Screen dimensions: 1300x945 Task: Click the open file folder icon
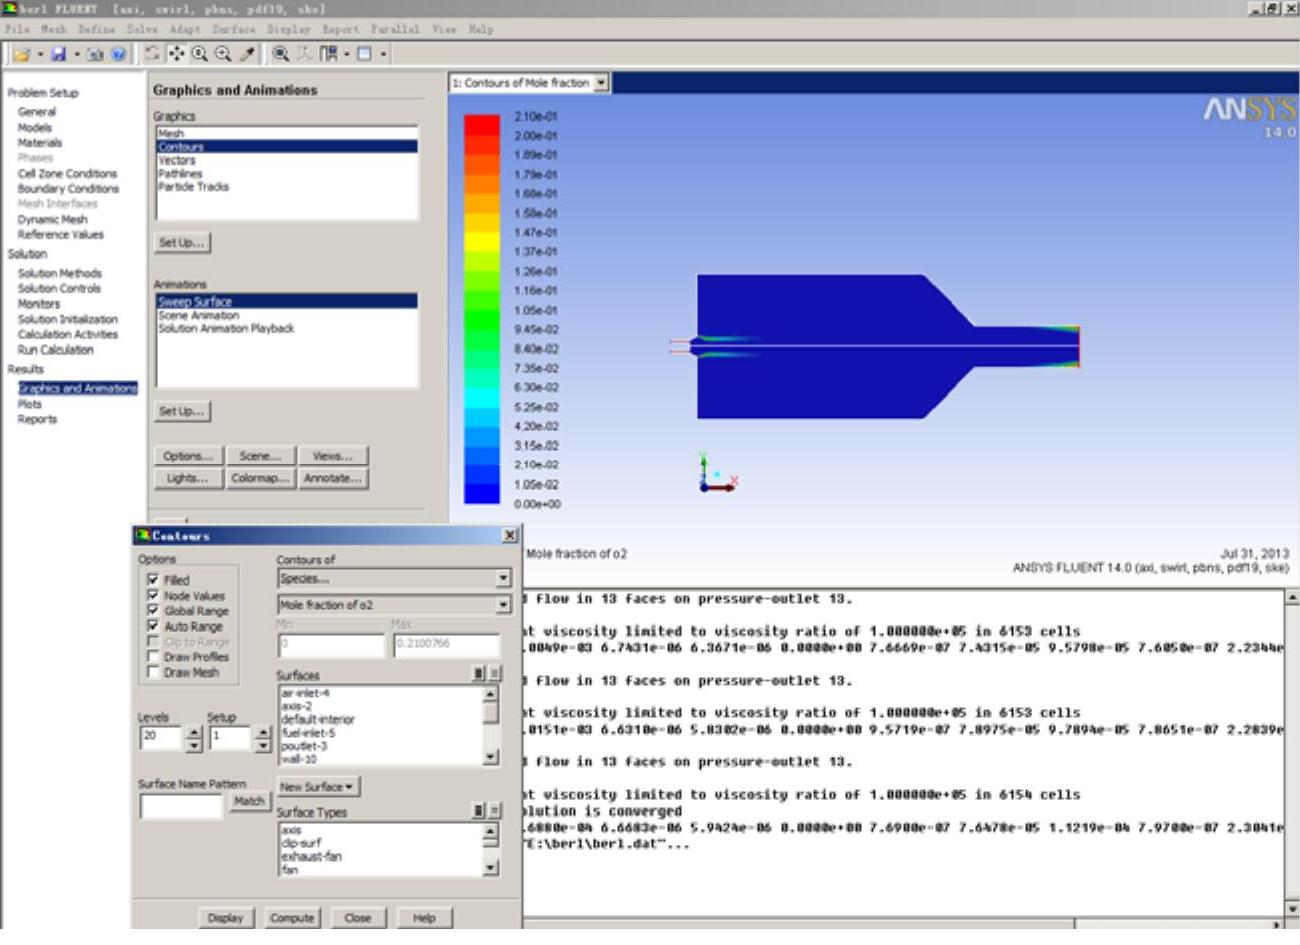point(21,54)
